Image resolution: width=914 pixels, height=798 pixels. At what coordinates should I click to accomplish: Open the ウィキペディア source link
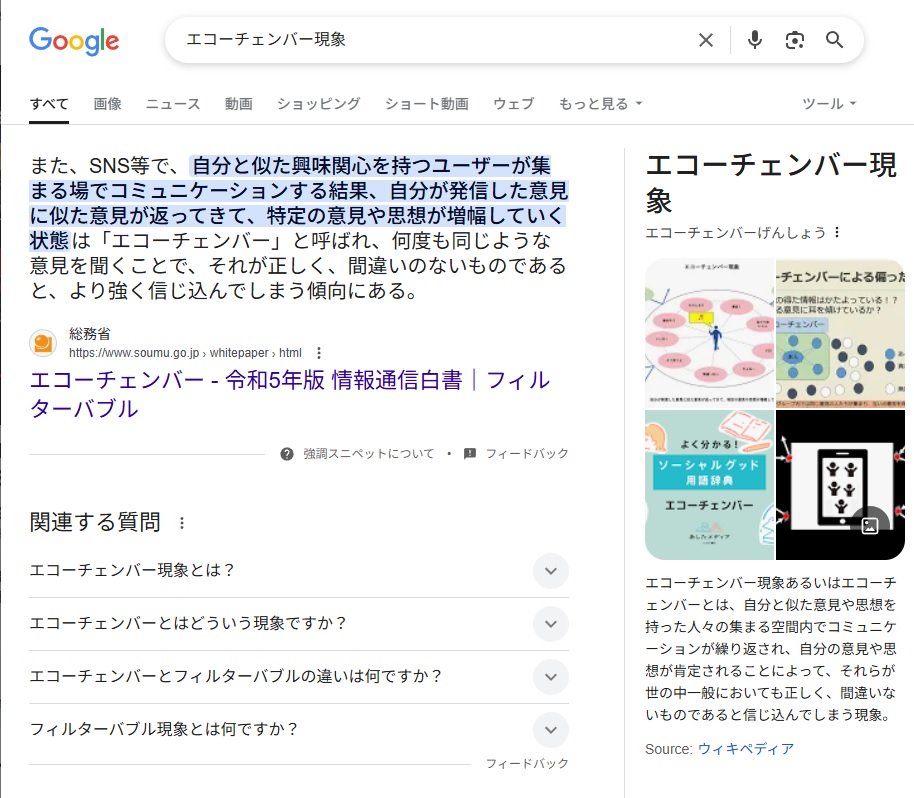pyautogui.click(x=746, y=749)
